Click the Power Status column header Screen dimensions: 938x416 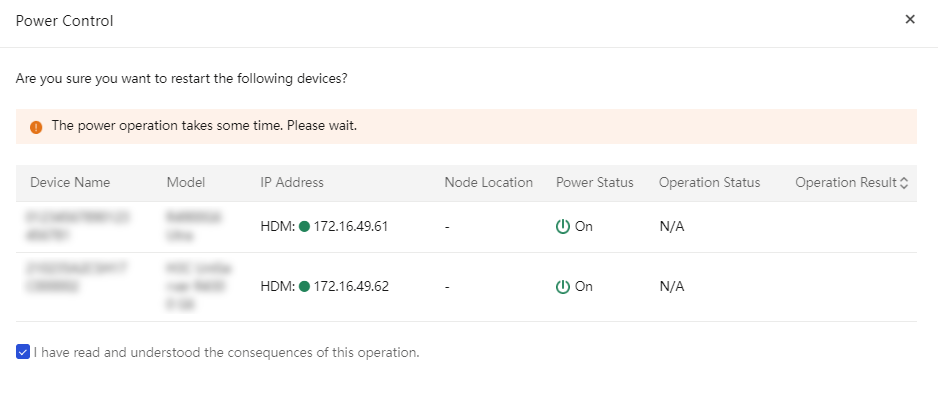[x=595, y=183]
